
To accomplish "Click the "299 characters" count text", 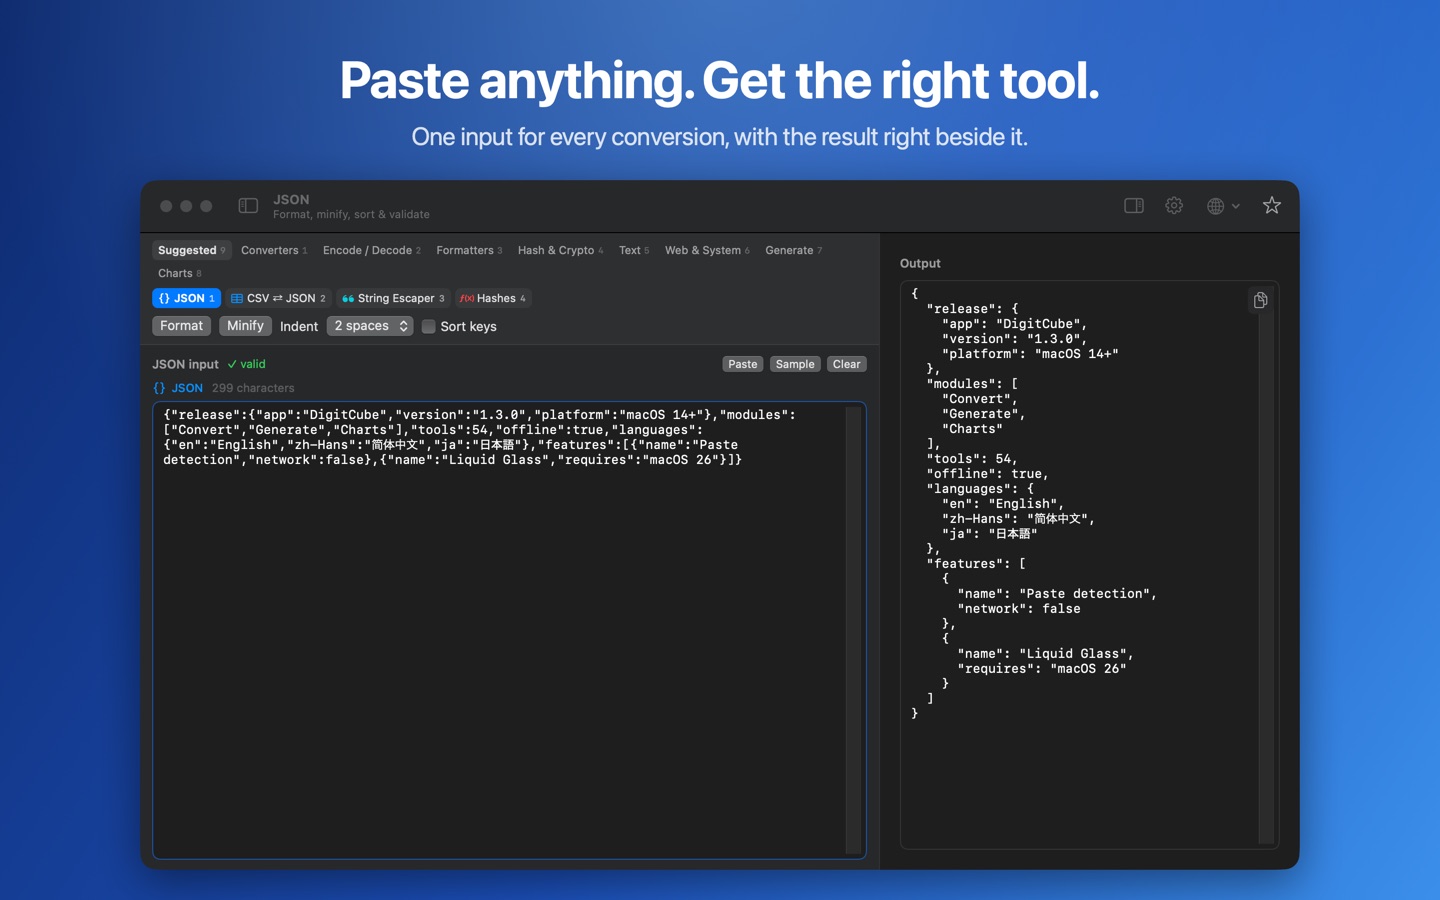I will (253, 388).
